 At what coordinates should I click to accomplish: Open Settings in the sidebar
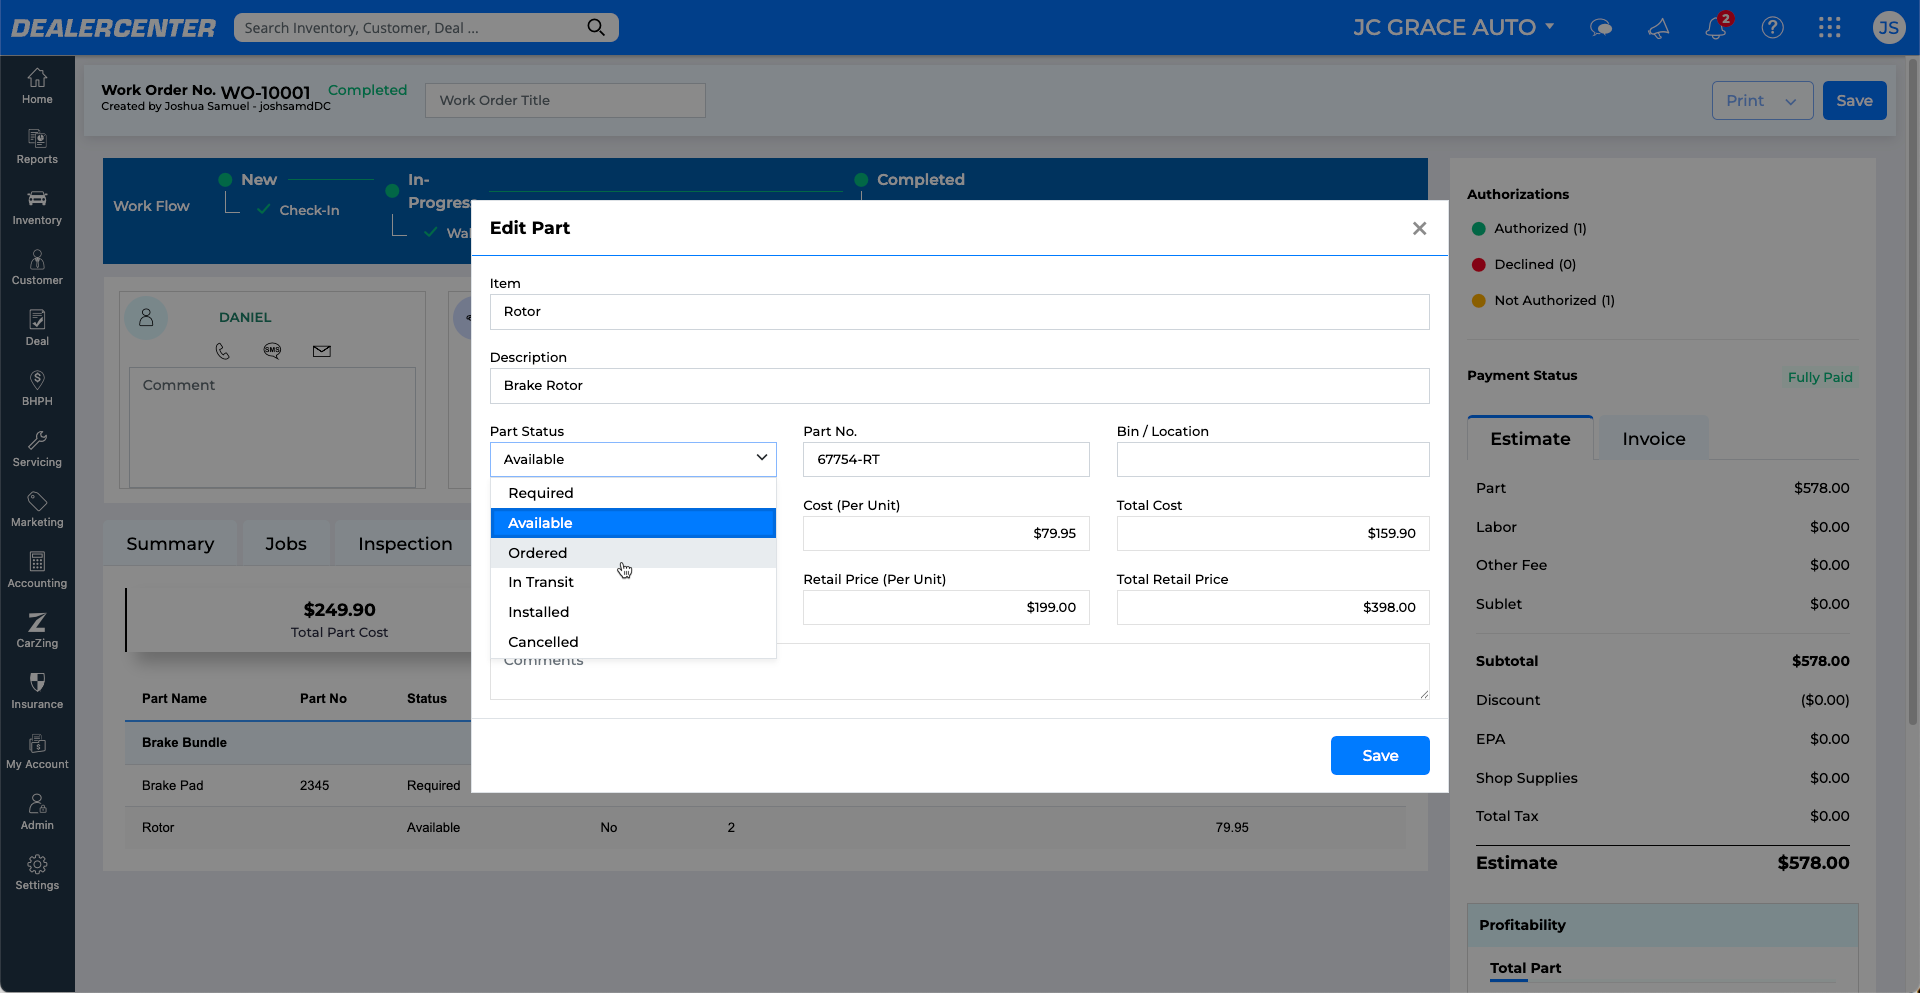[37, 873]
